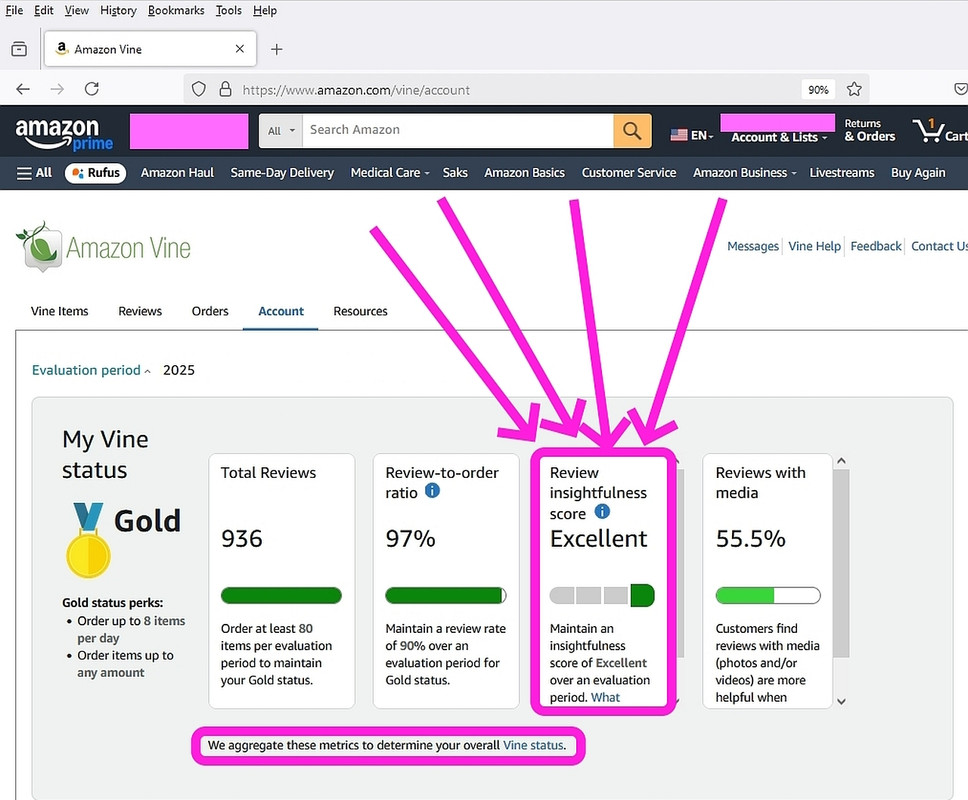The height and width of the screenshot is (800, 968).
Task: Close the Amazon Vine browser tab
Action: [240, 49]
